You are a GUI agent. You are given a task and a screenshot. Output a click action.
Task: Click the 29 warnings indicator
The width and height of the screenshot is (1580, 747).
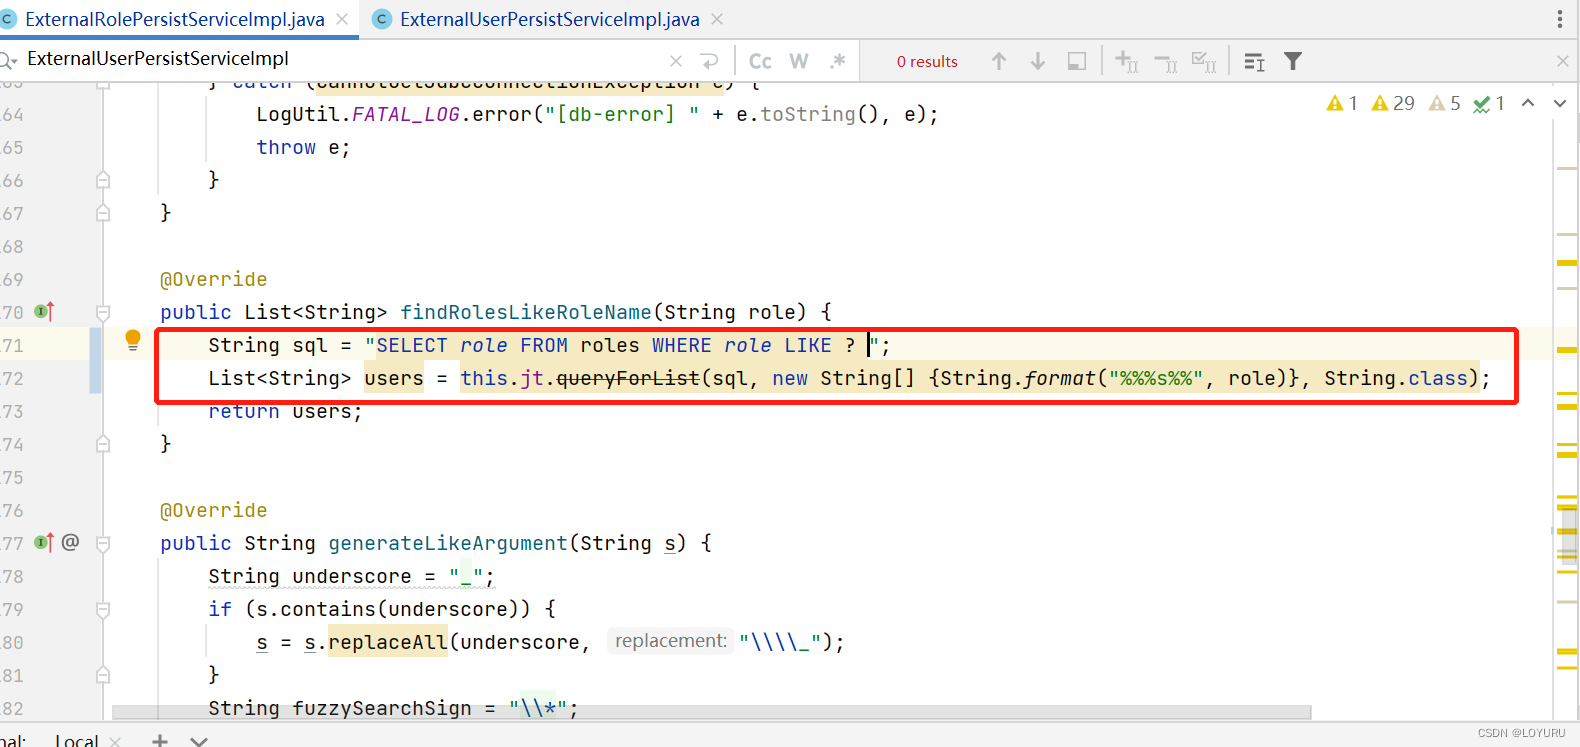1393,103
